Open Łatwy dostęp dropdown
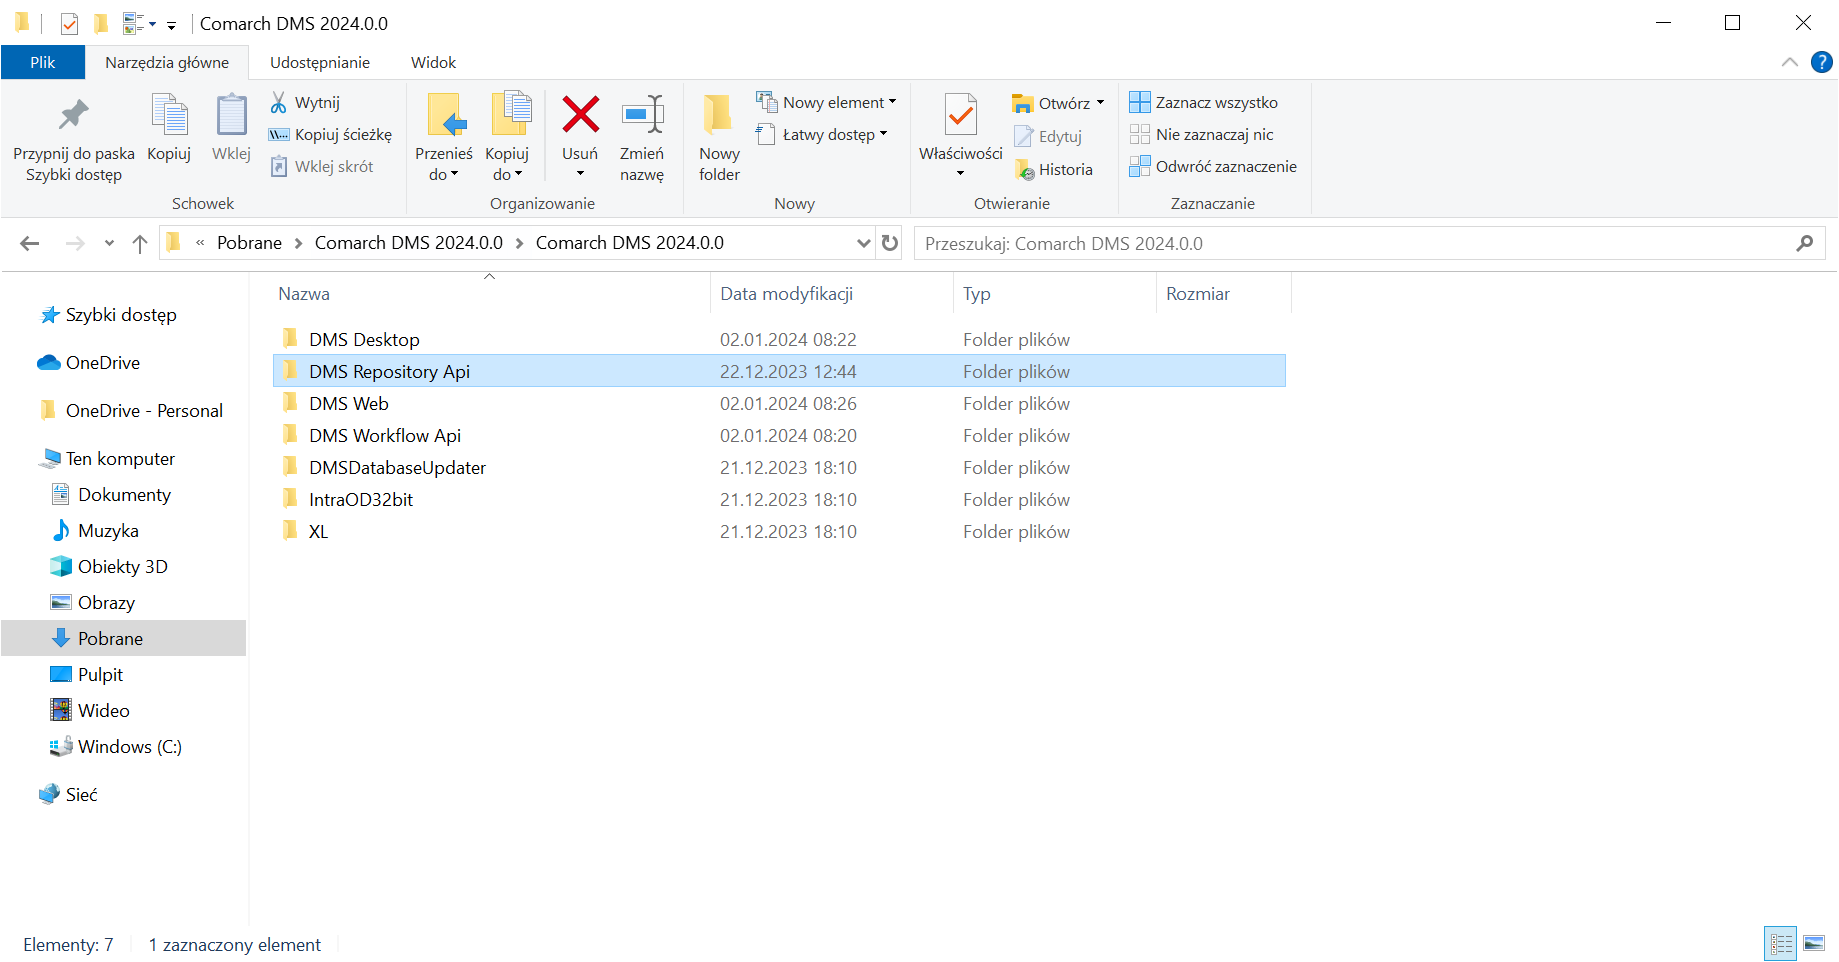1839x962 pixels. pyautogui.click(x=822, y=134)
